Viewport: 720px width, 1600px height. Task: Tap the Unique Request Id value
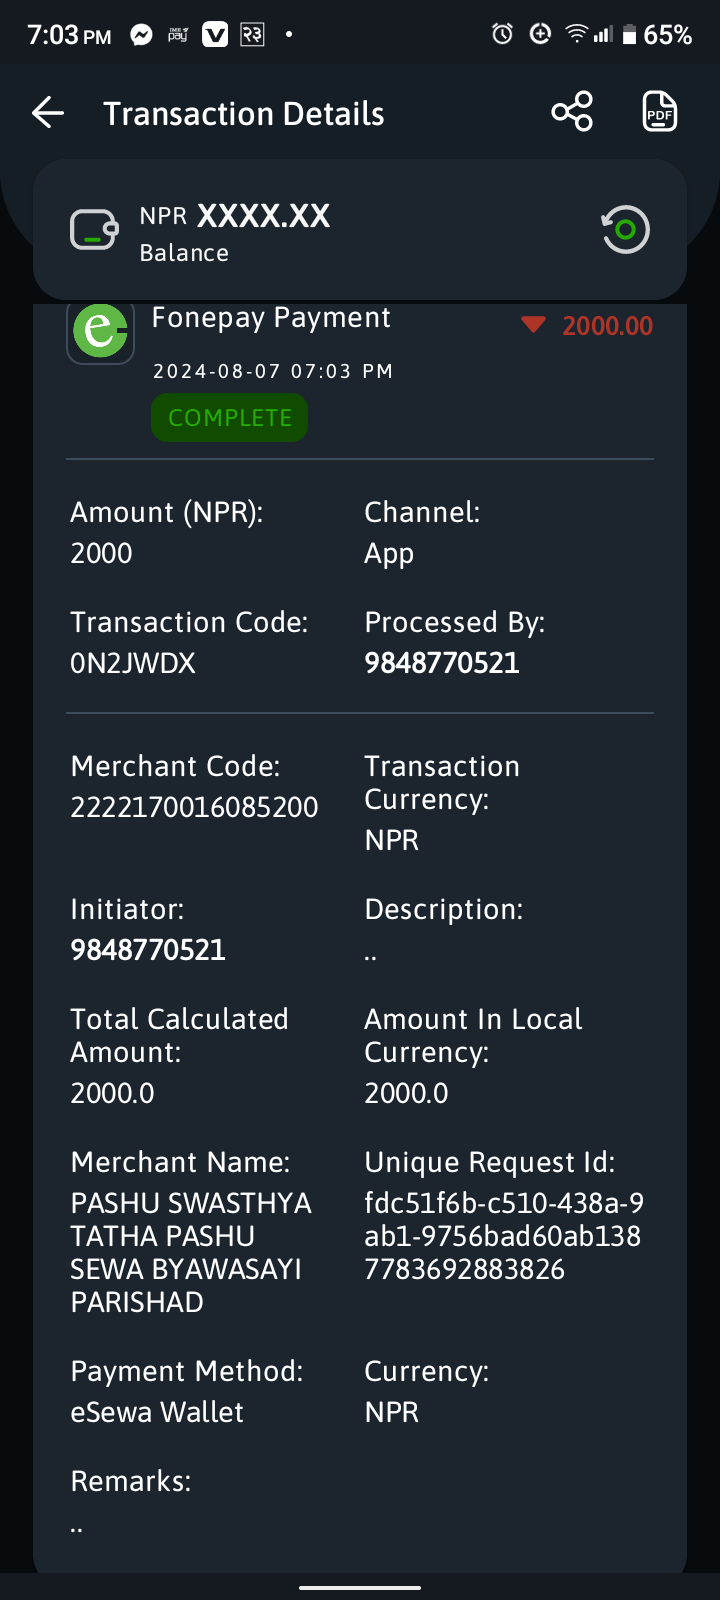[x=504, y=1236]
